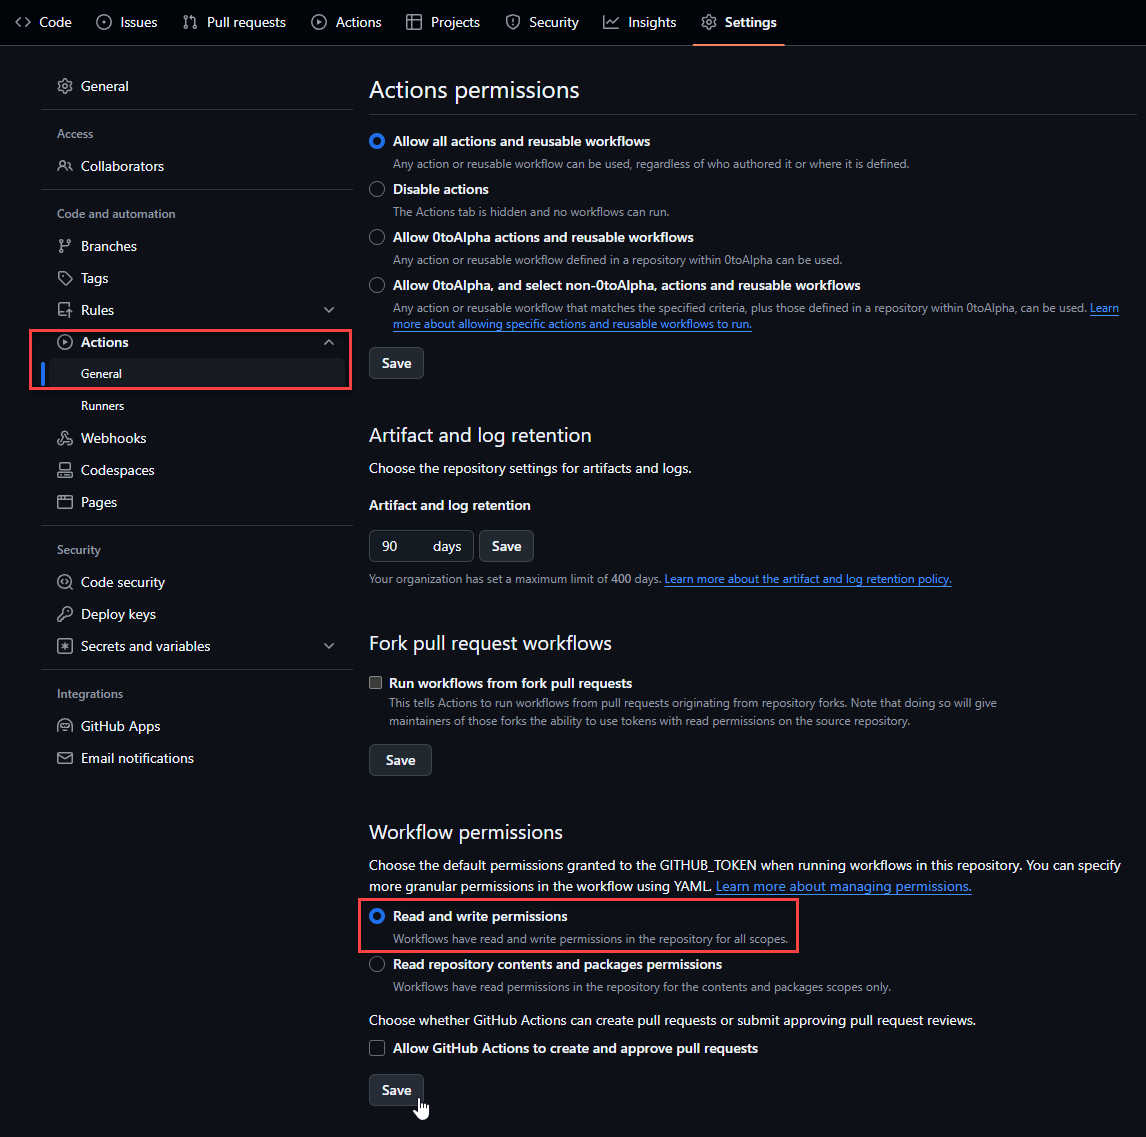Open the Codespaces settings page
This screenshot has height=1137, width=1146.
click(x=117, y=469)
